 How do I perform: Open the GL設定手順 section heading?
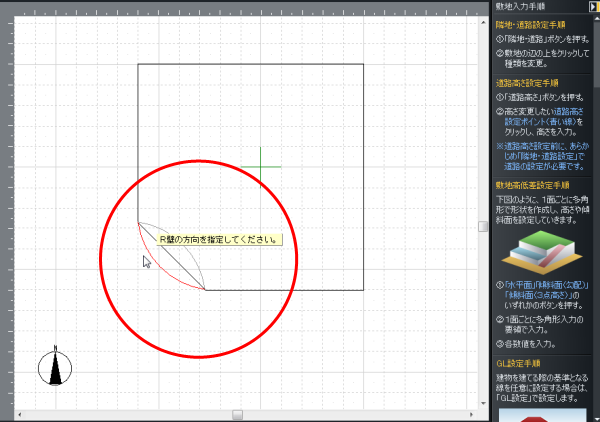coord(517,363)
